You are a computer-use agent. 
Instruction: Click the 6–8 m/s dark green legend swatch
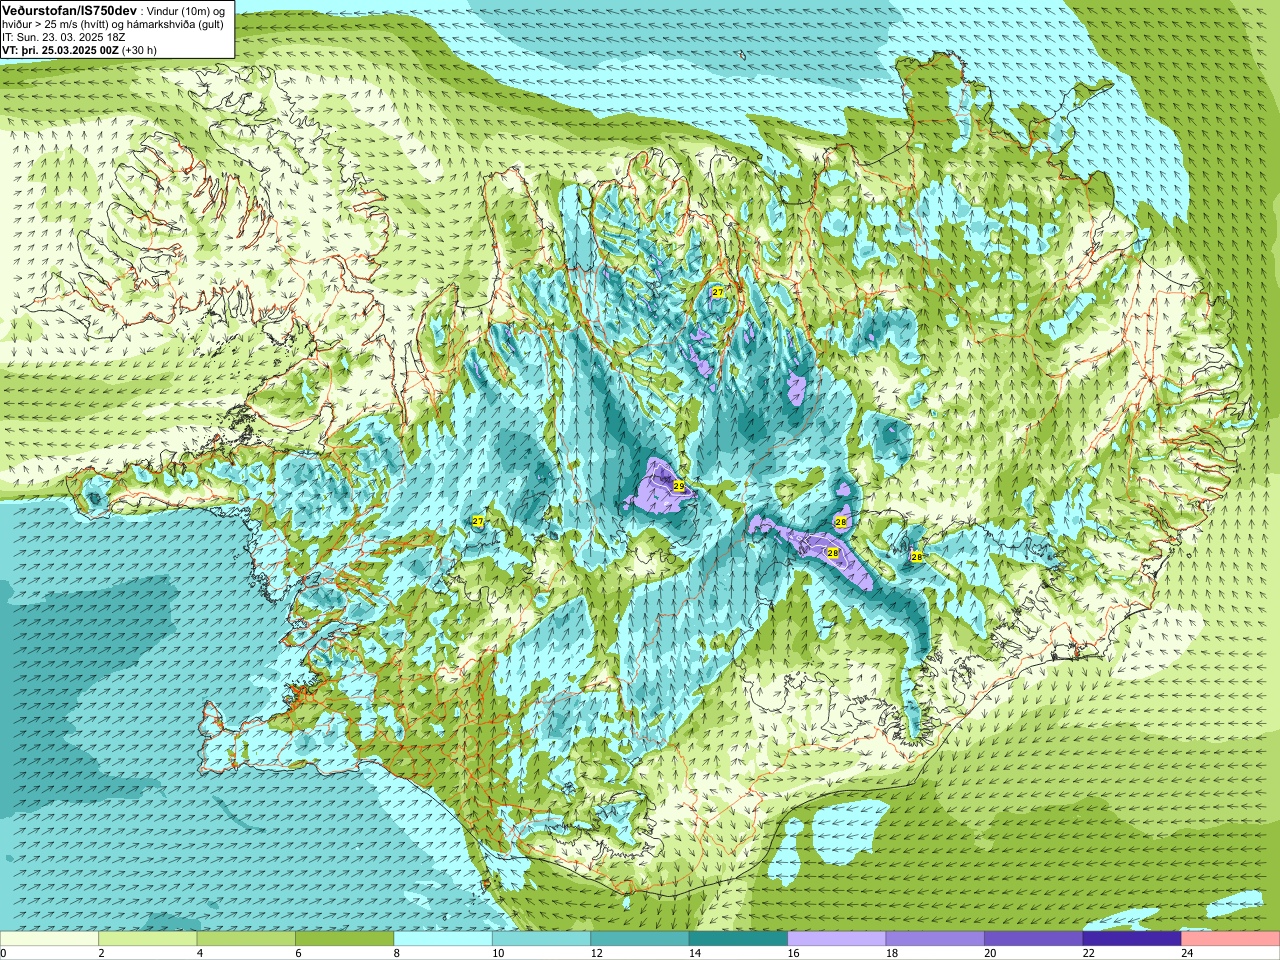point(345,939)
